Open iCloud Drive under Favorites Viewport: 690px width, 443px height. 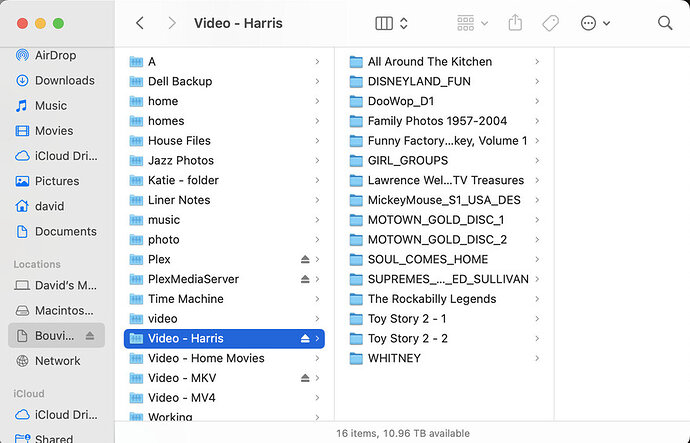(56, 156)
